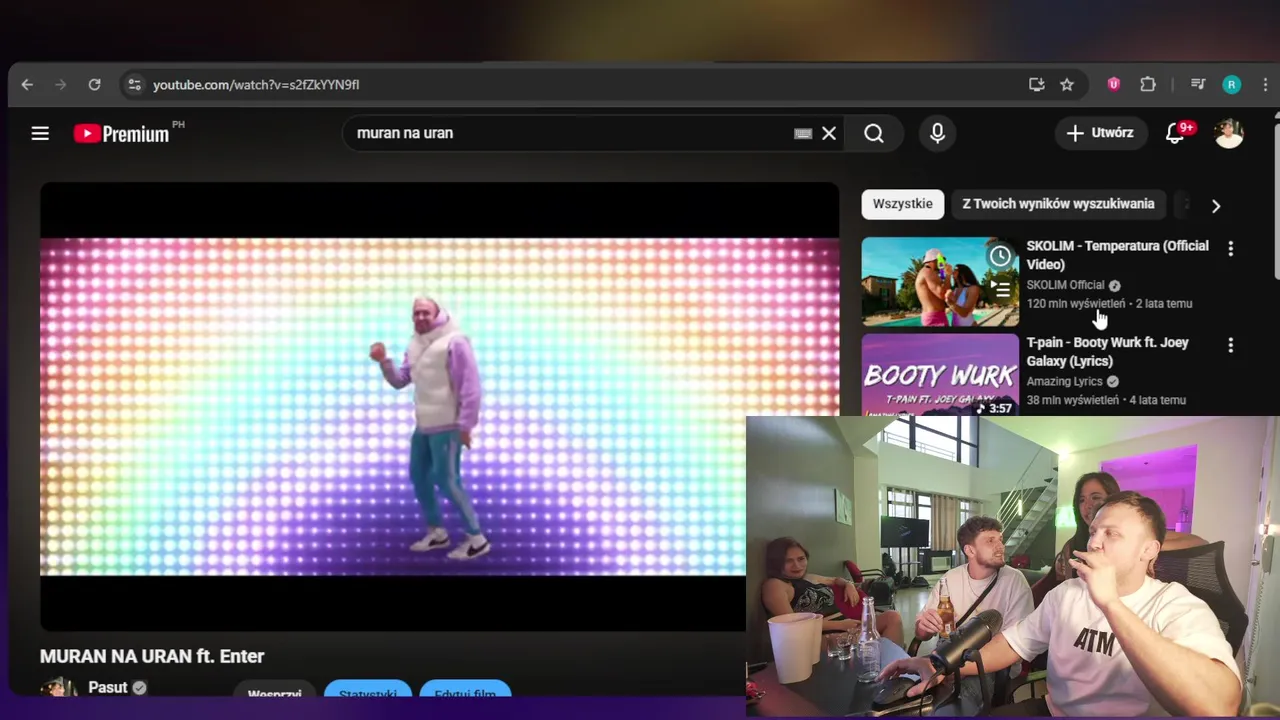
Task: Click '38 mln wyświetleń' view count
Action: [1072, 400]
